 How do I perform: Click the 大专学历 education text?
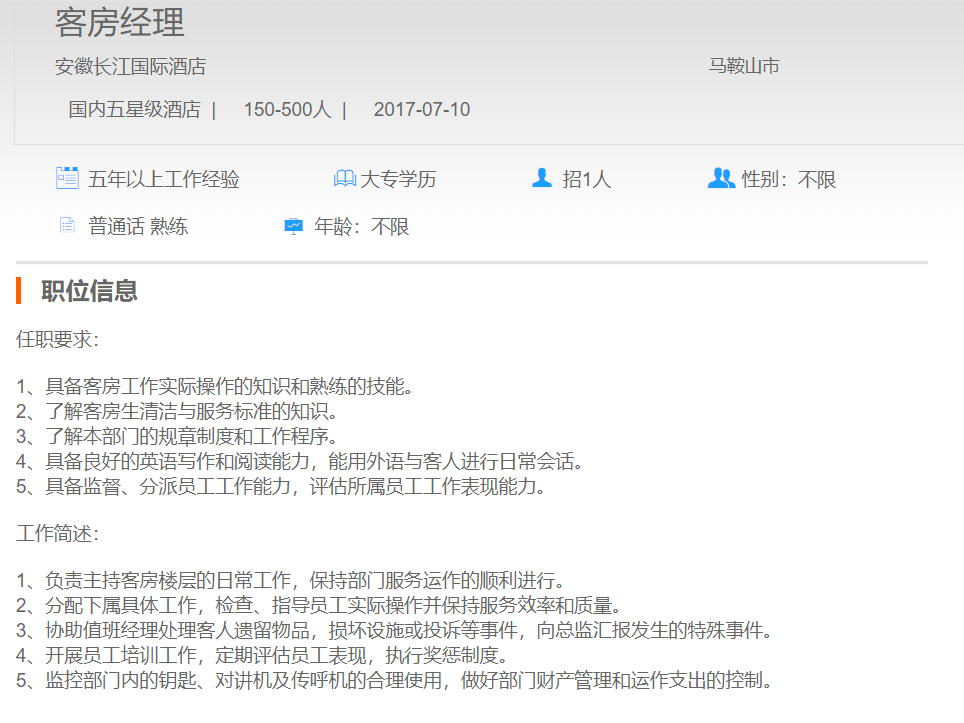coord(398,180)
